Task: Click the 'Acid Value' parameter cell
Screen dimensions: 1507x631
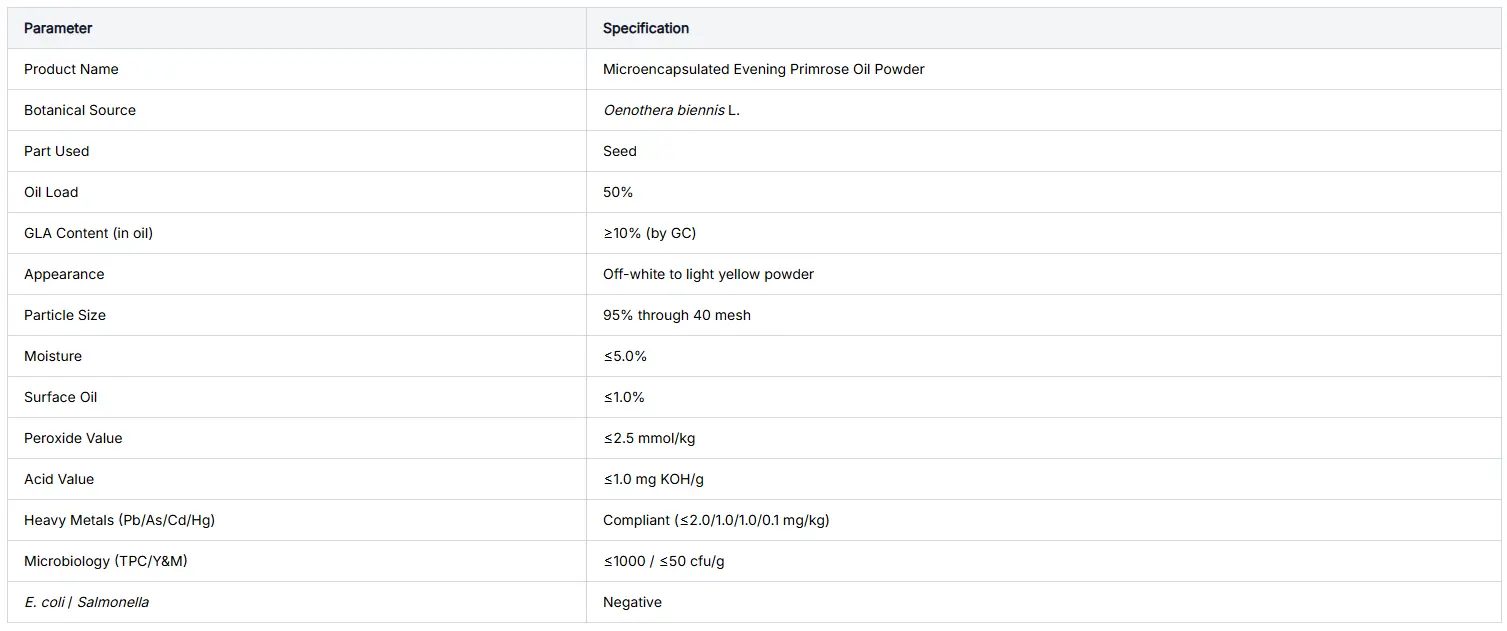Action: (x=297, y=479)
